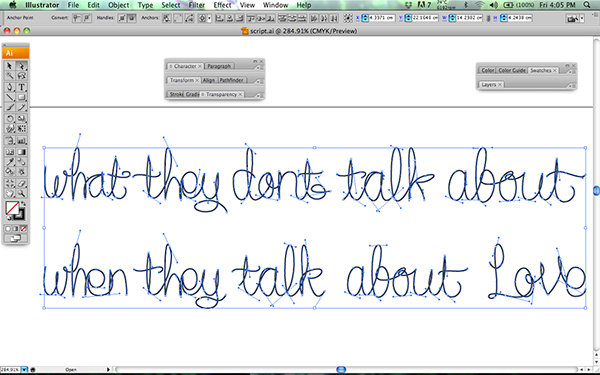Select the Paintbrush tool
The image size is (600, 375).
click(x=10, y=108)
